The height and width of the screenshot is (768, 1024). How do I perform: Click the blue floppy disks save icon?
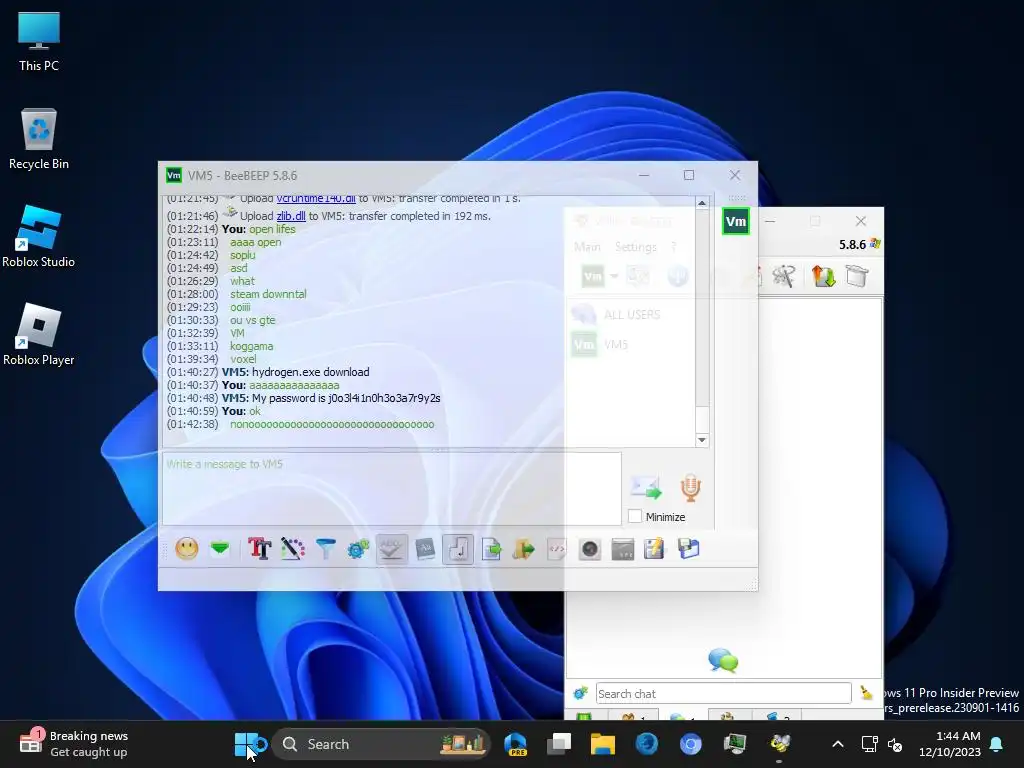tap(688, 549)
